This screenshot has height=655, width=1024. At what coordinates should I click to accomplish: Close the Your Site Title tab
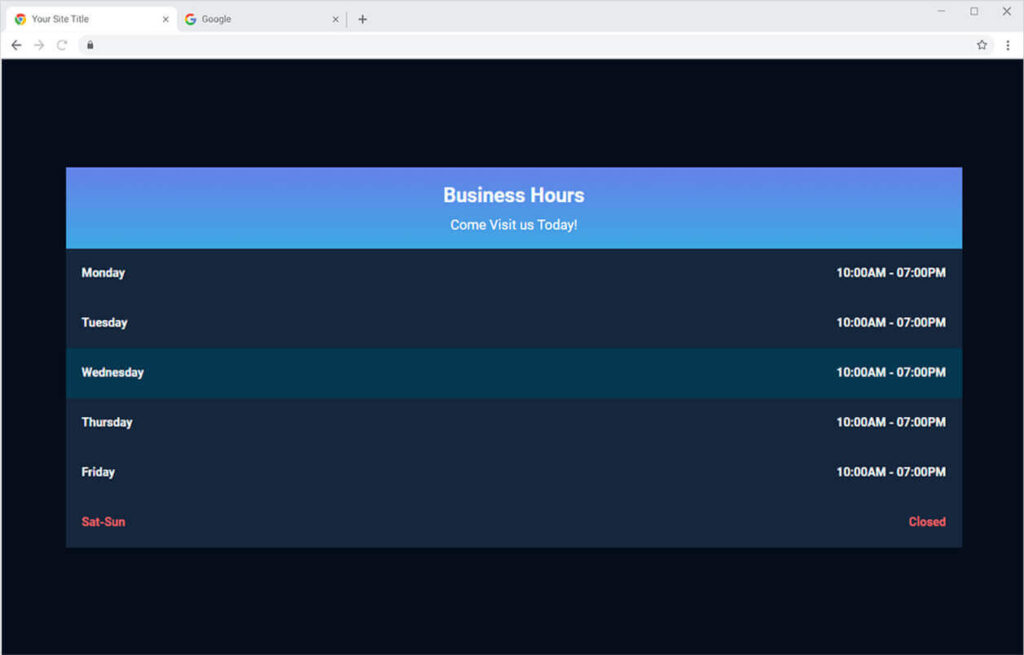click(x=166, y=19)
